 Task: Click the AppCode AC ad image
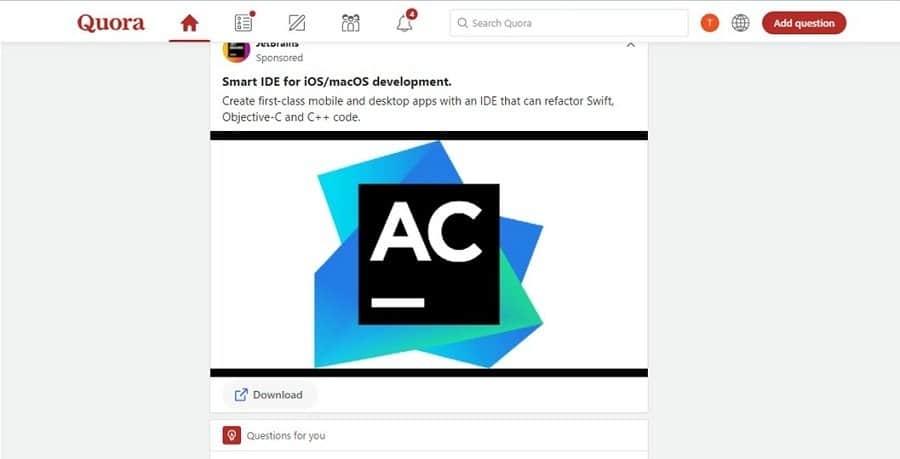pyautogui.click(x=429, y=254)
